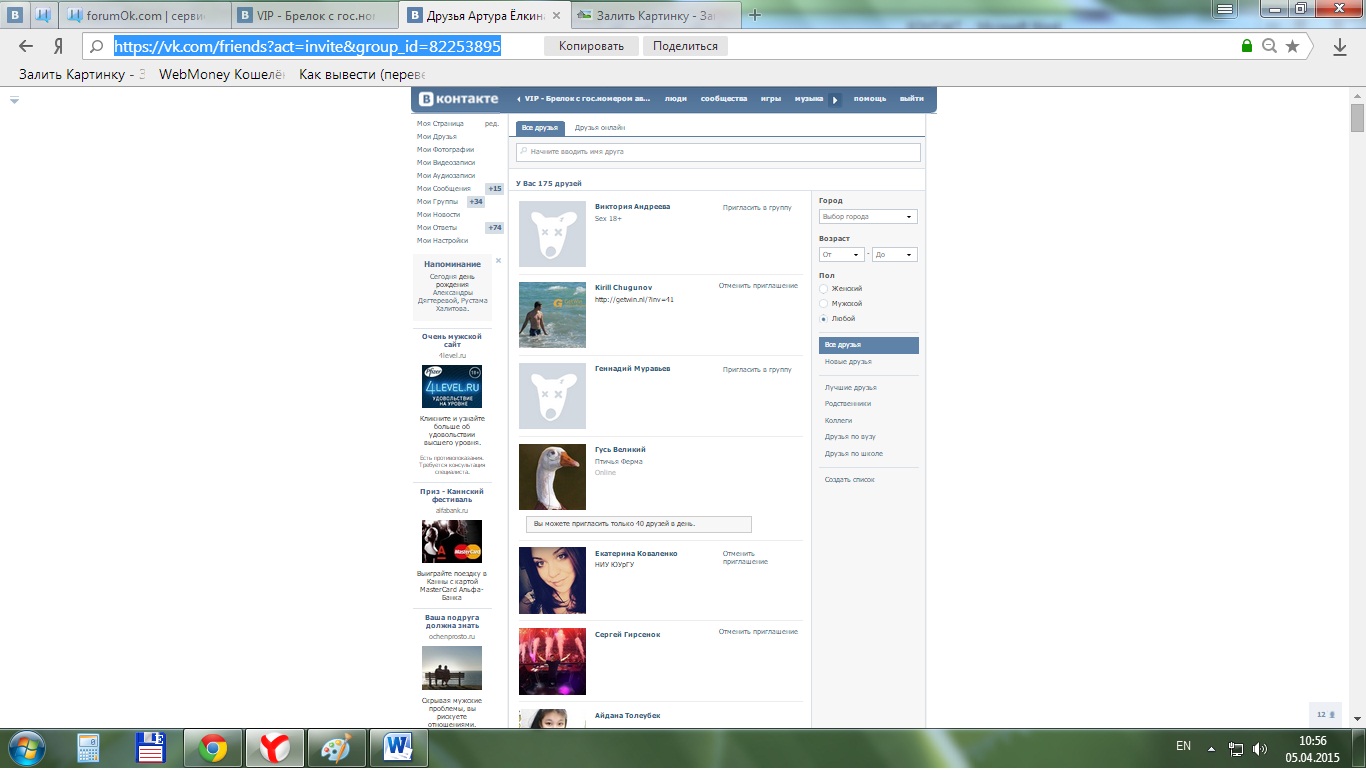Click 'люди' in the VK header
Image resolution: width=1366 pixels, height=770 pixels.
pyautogui.click(x=676, y=99)
